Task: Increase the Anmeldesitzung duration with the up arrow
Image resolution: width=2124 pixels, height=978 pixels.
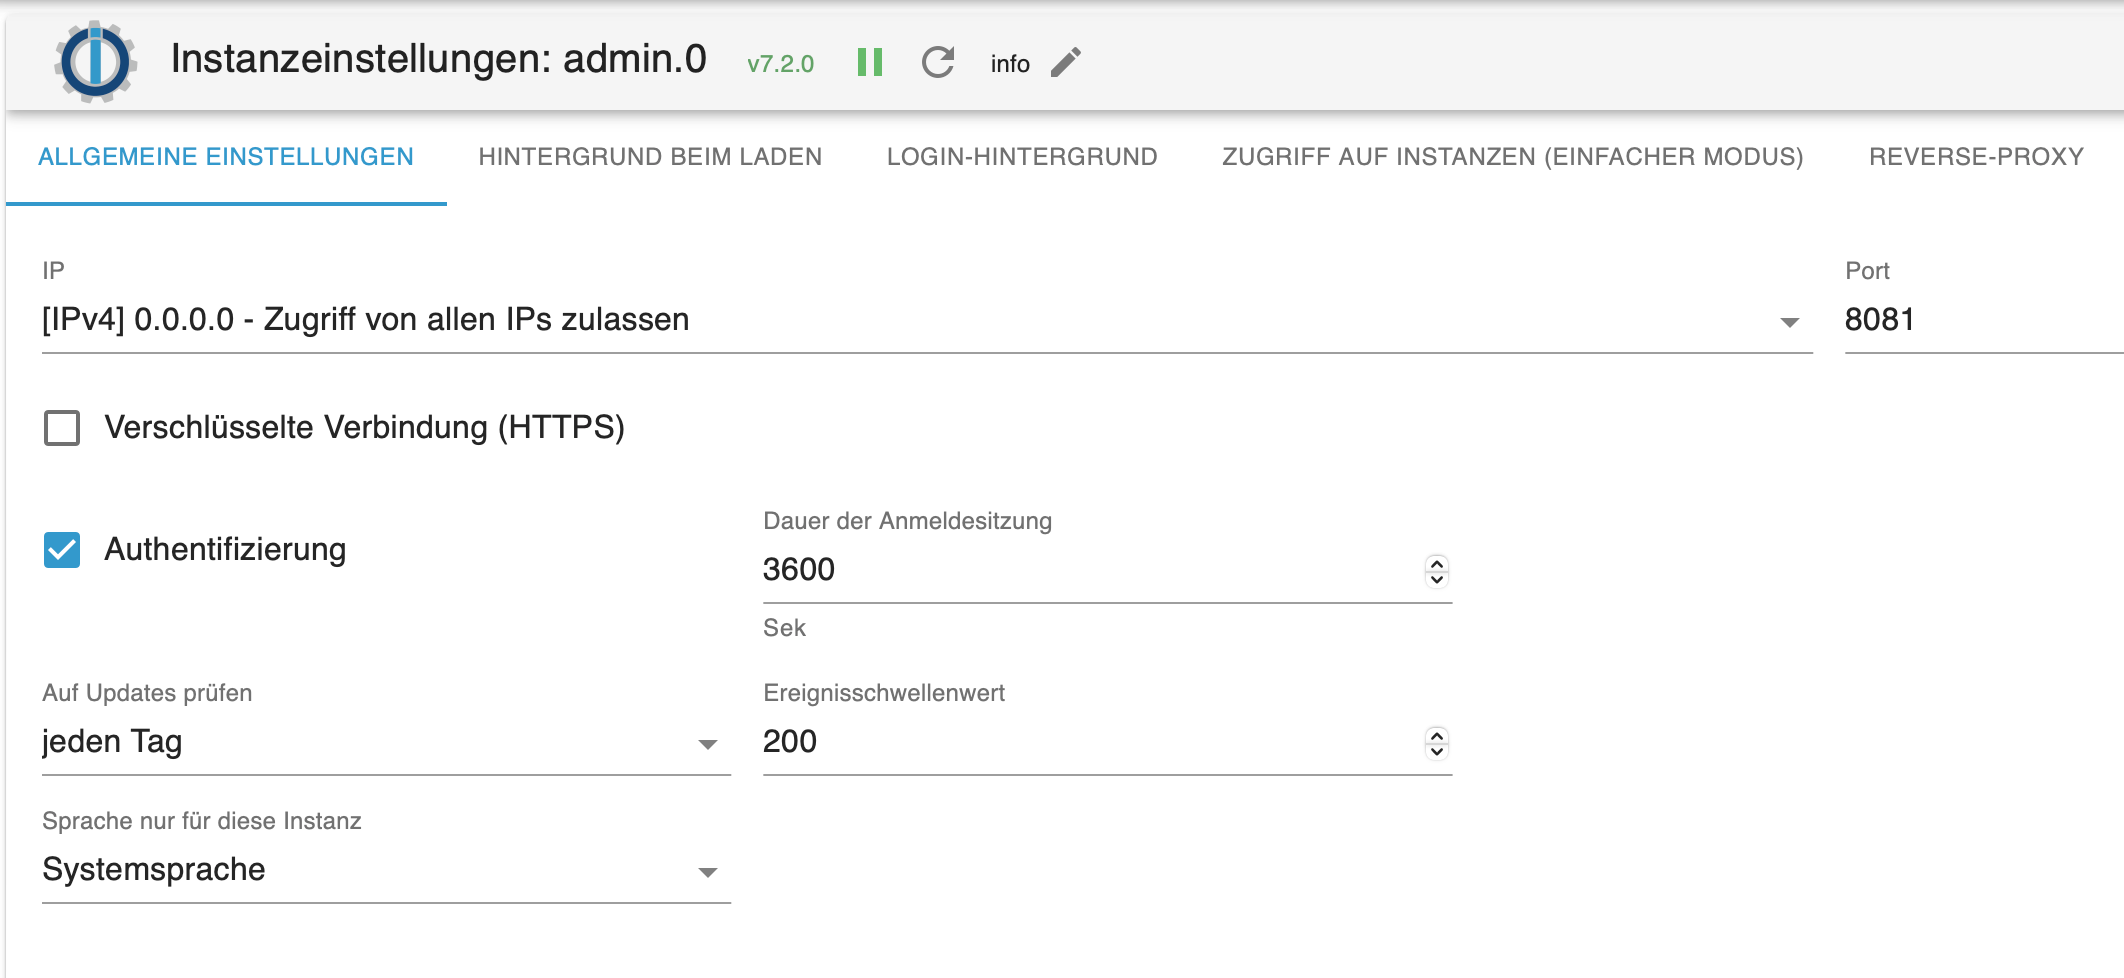Action: 1437,564
